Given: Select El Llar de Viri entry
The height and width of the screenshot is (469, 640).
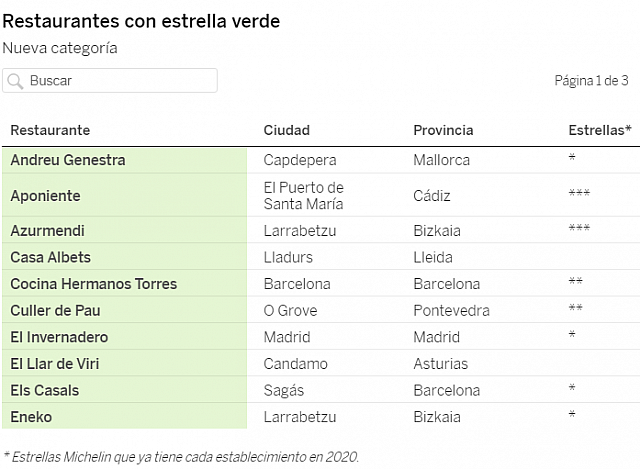Looking at the screenshot, I should [x=55, y=364].
